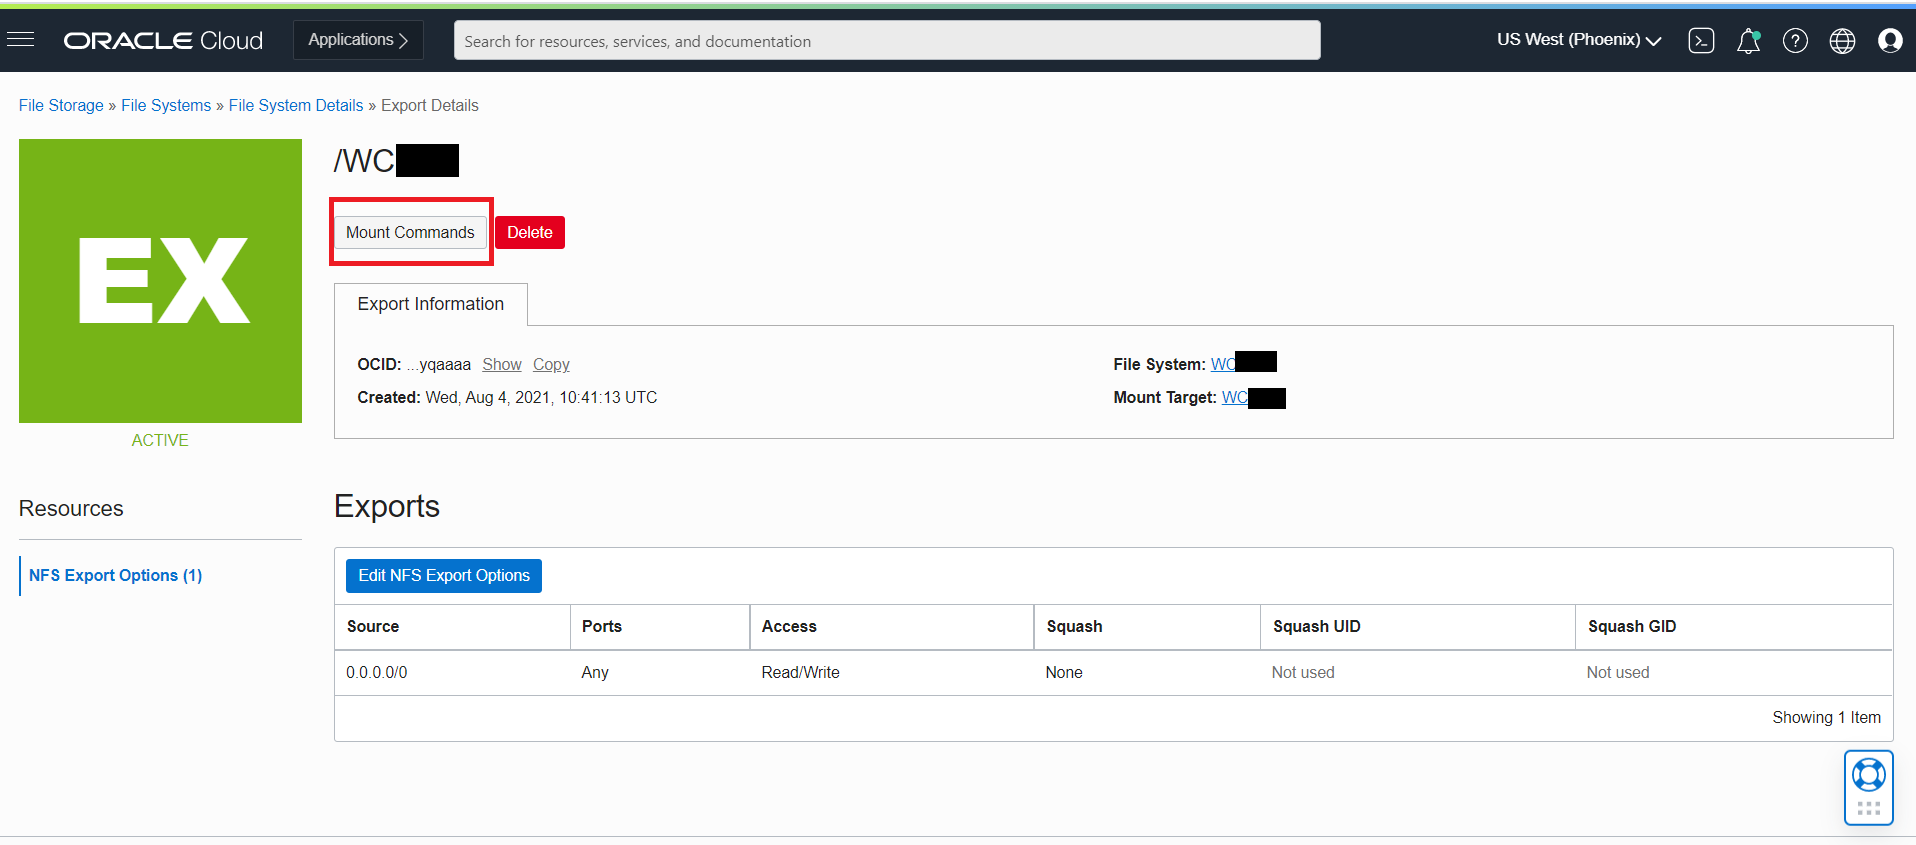Select the Export Information tab

(431, 304)
